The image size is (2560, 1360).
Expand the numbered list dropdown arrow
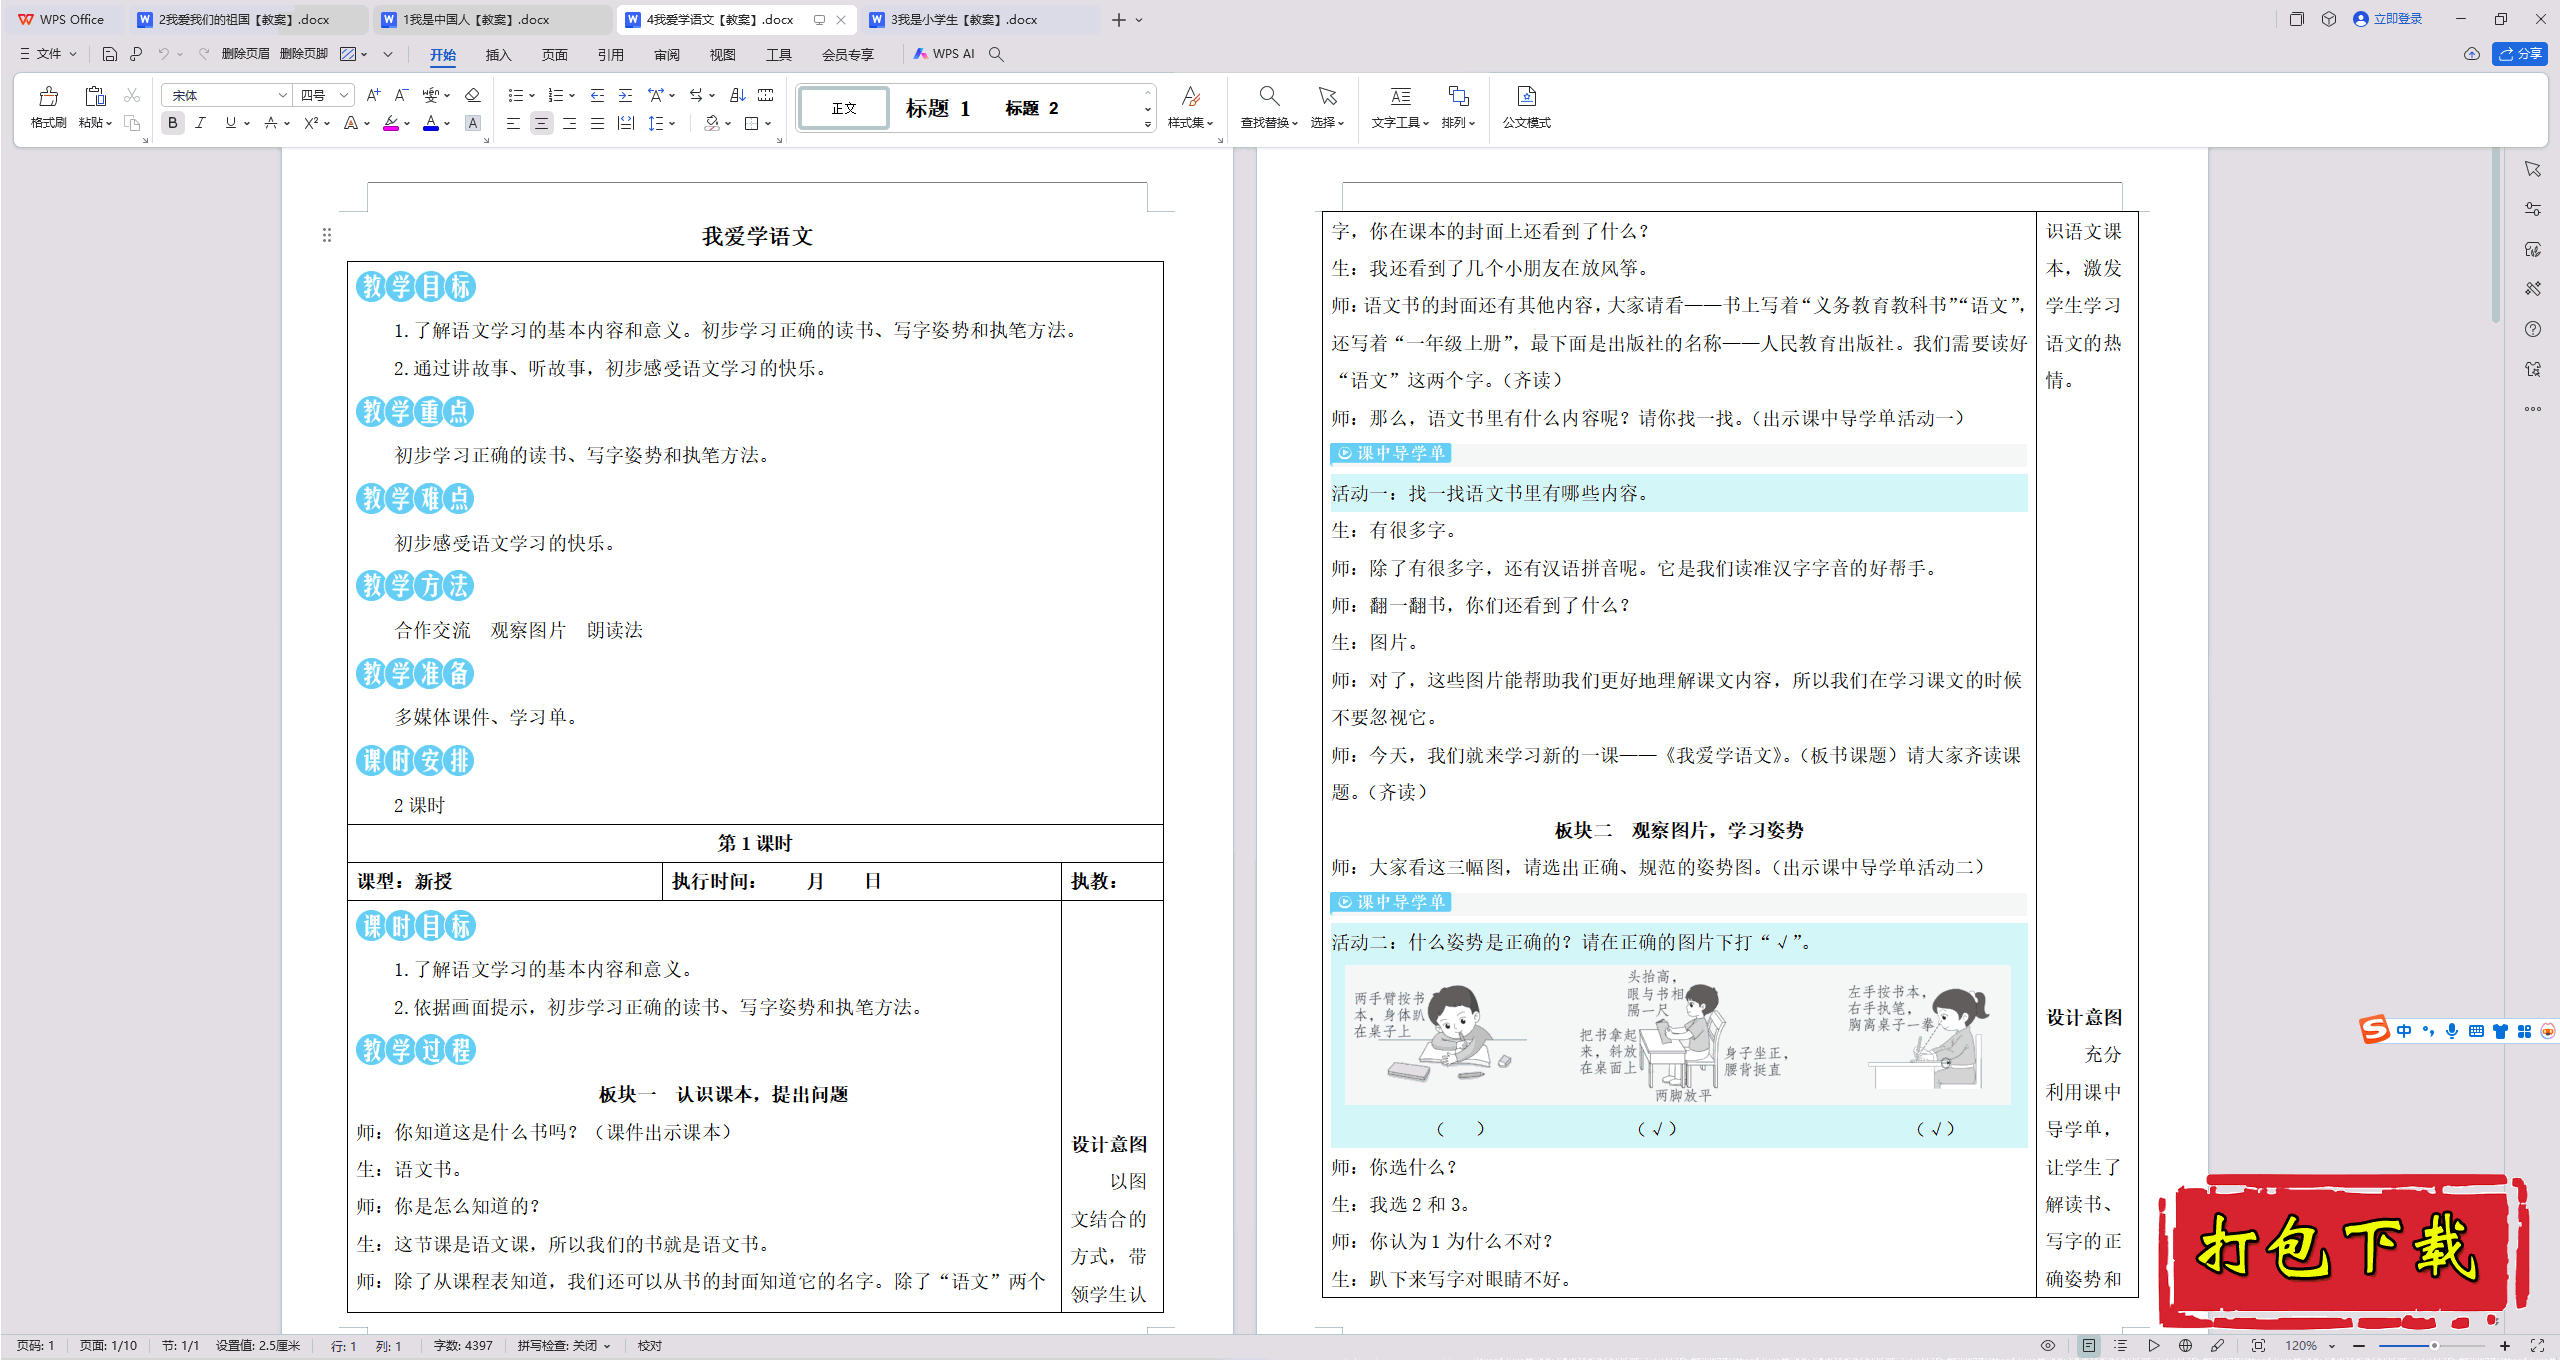(572, 96)
